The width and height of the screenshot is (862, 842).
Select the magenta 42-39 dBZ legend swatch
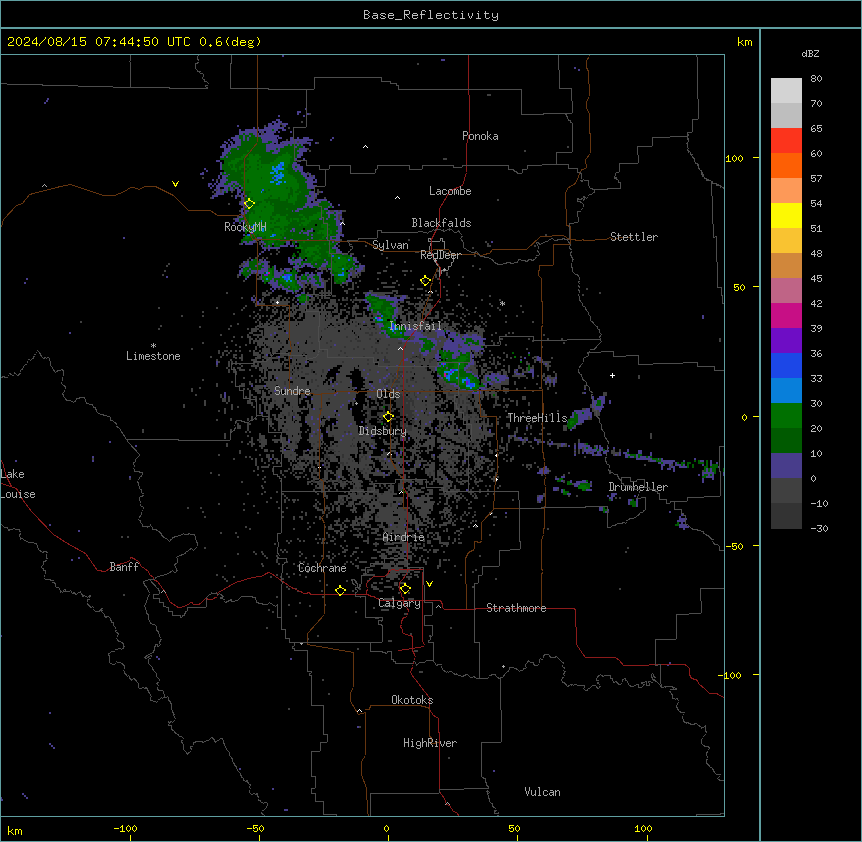[x=786, y=315]
